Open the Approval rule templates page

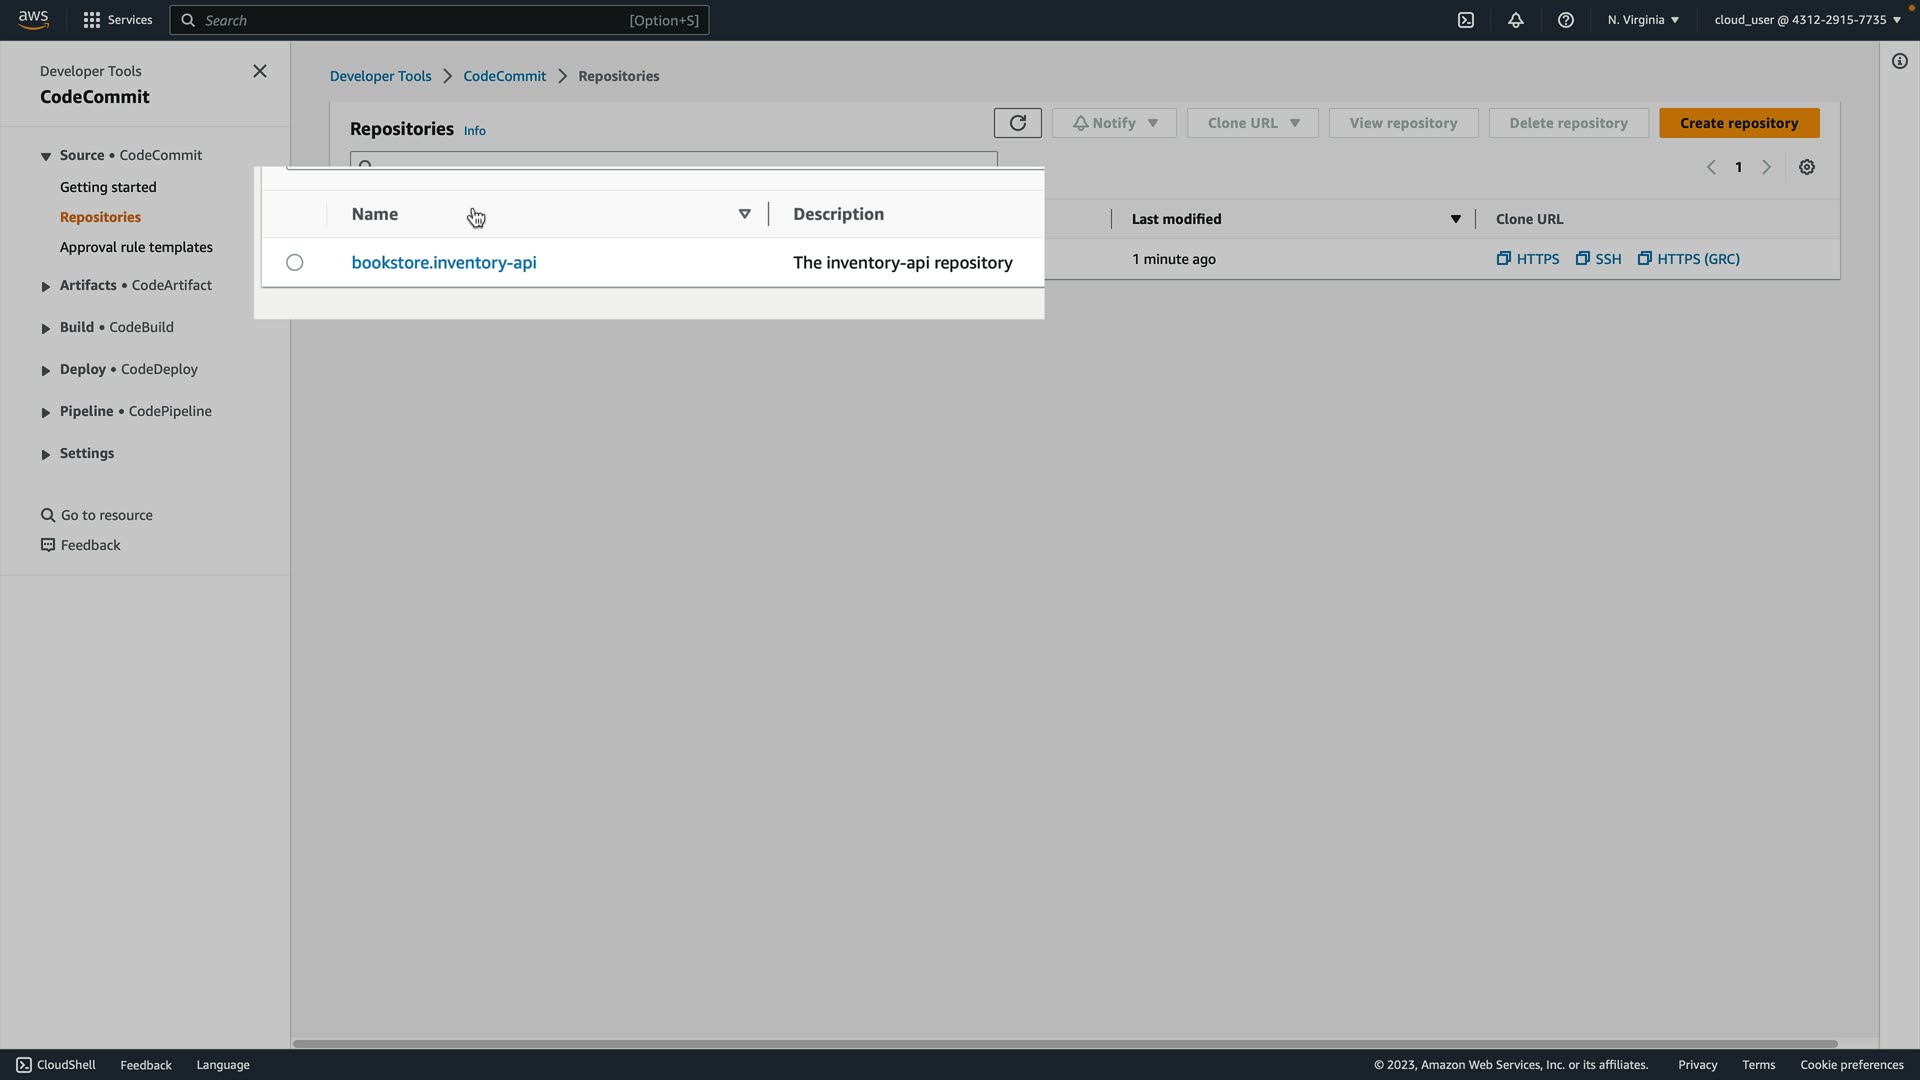pyautogui.click(x=136, y=247)
